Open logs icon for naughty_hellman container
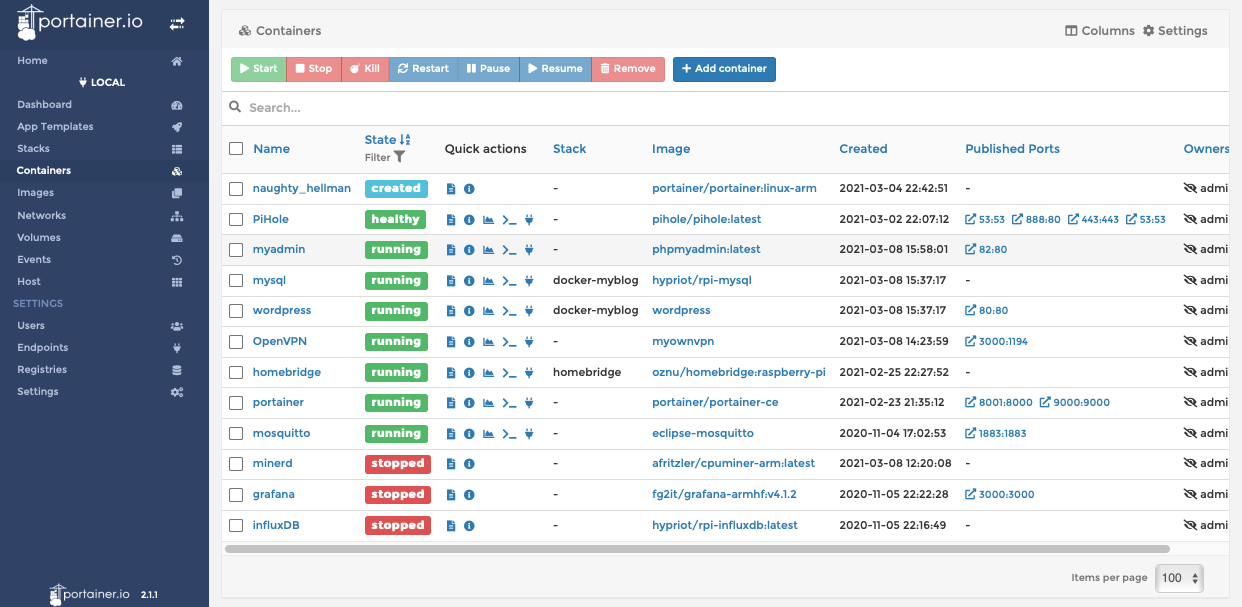This screenshot has height=607, width=1242. pos(451,188)
